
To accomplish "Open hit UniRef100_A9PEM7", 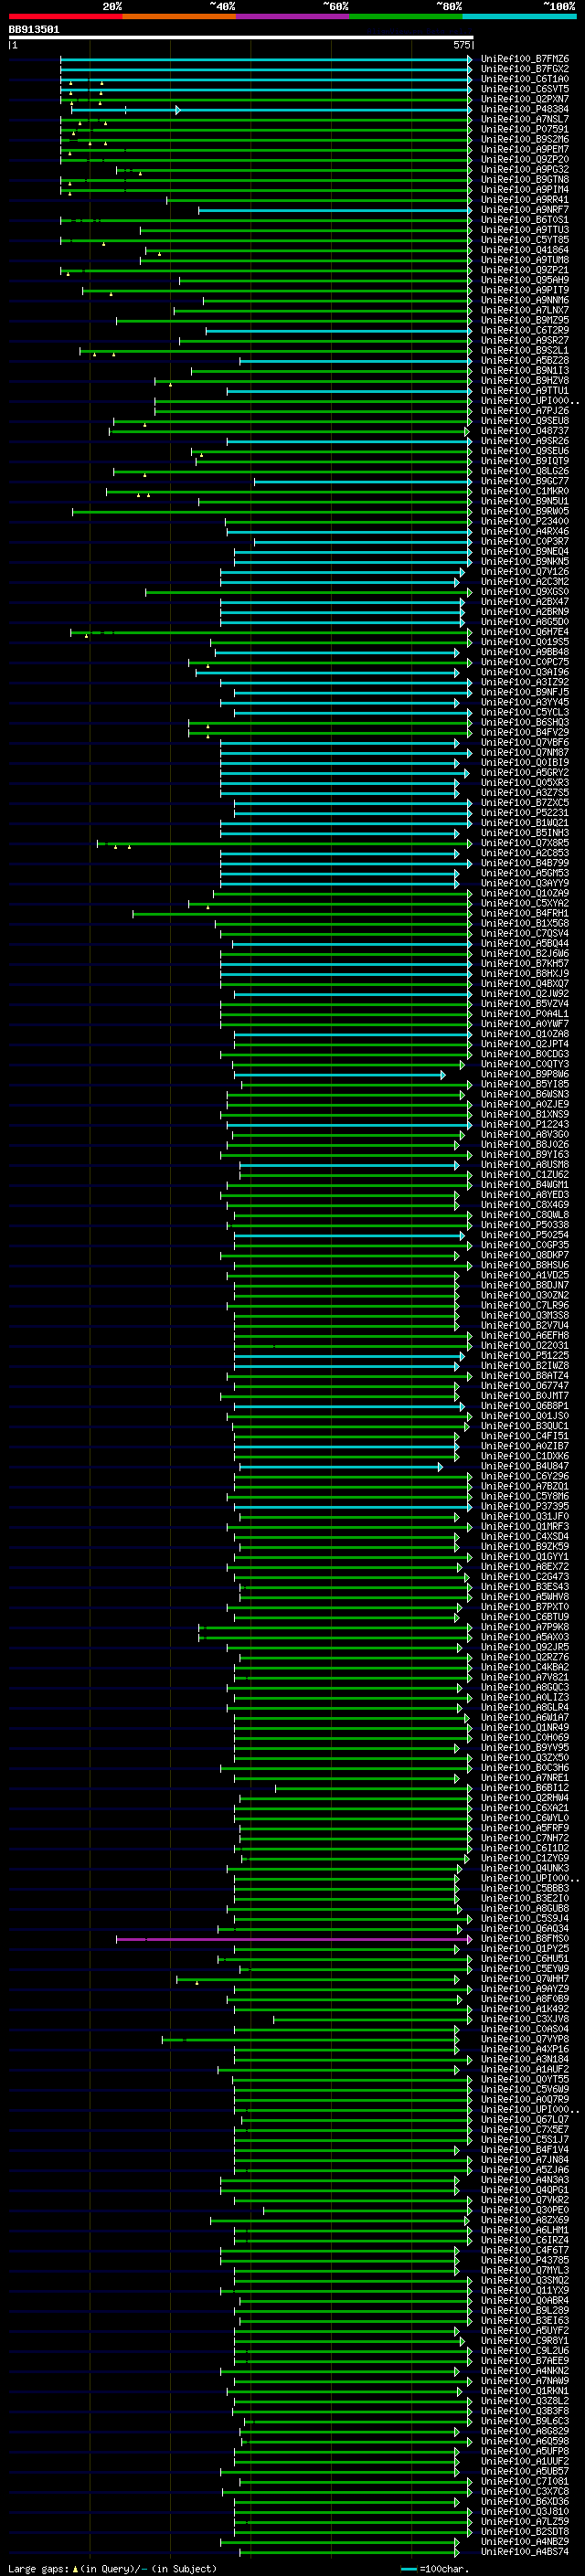I will tap(524, 150).
